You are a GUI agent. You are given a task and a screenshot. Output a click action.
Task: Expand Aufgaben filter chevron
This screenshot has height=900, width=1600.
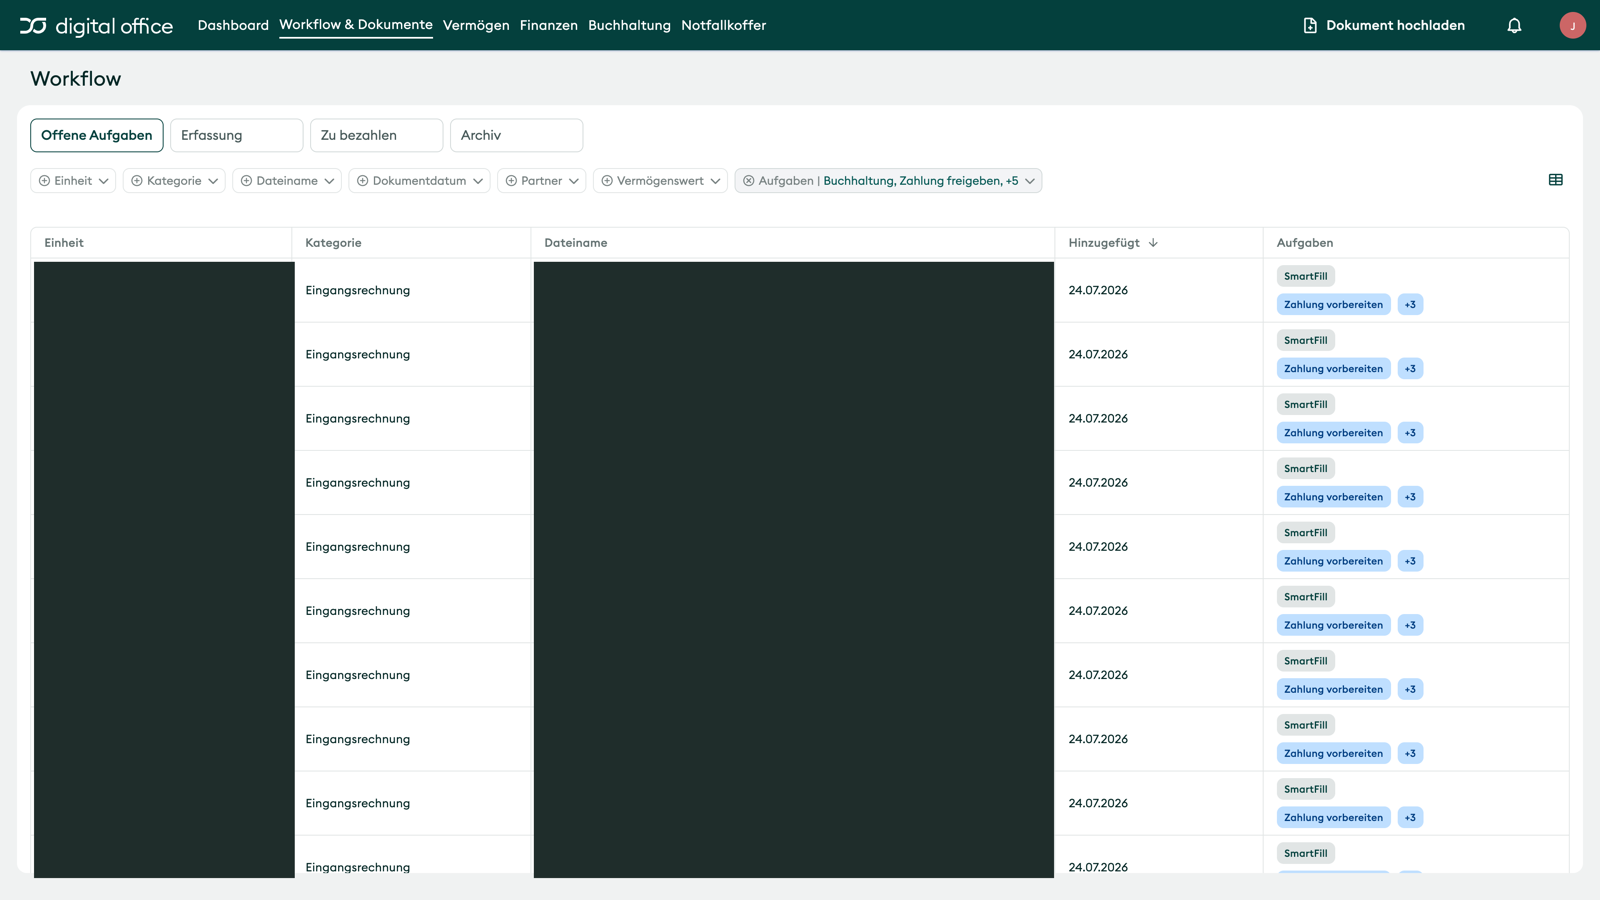(1030, 181)
